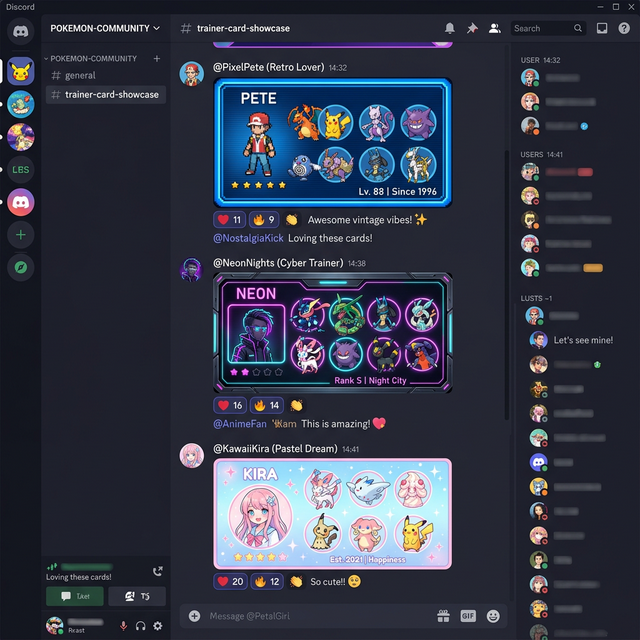Mute microphone in user panel
The height and width of the screenshot is (640, 640).
click(x=123, y=626)
